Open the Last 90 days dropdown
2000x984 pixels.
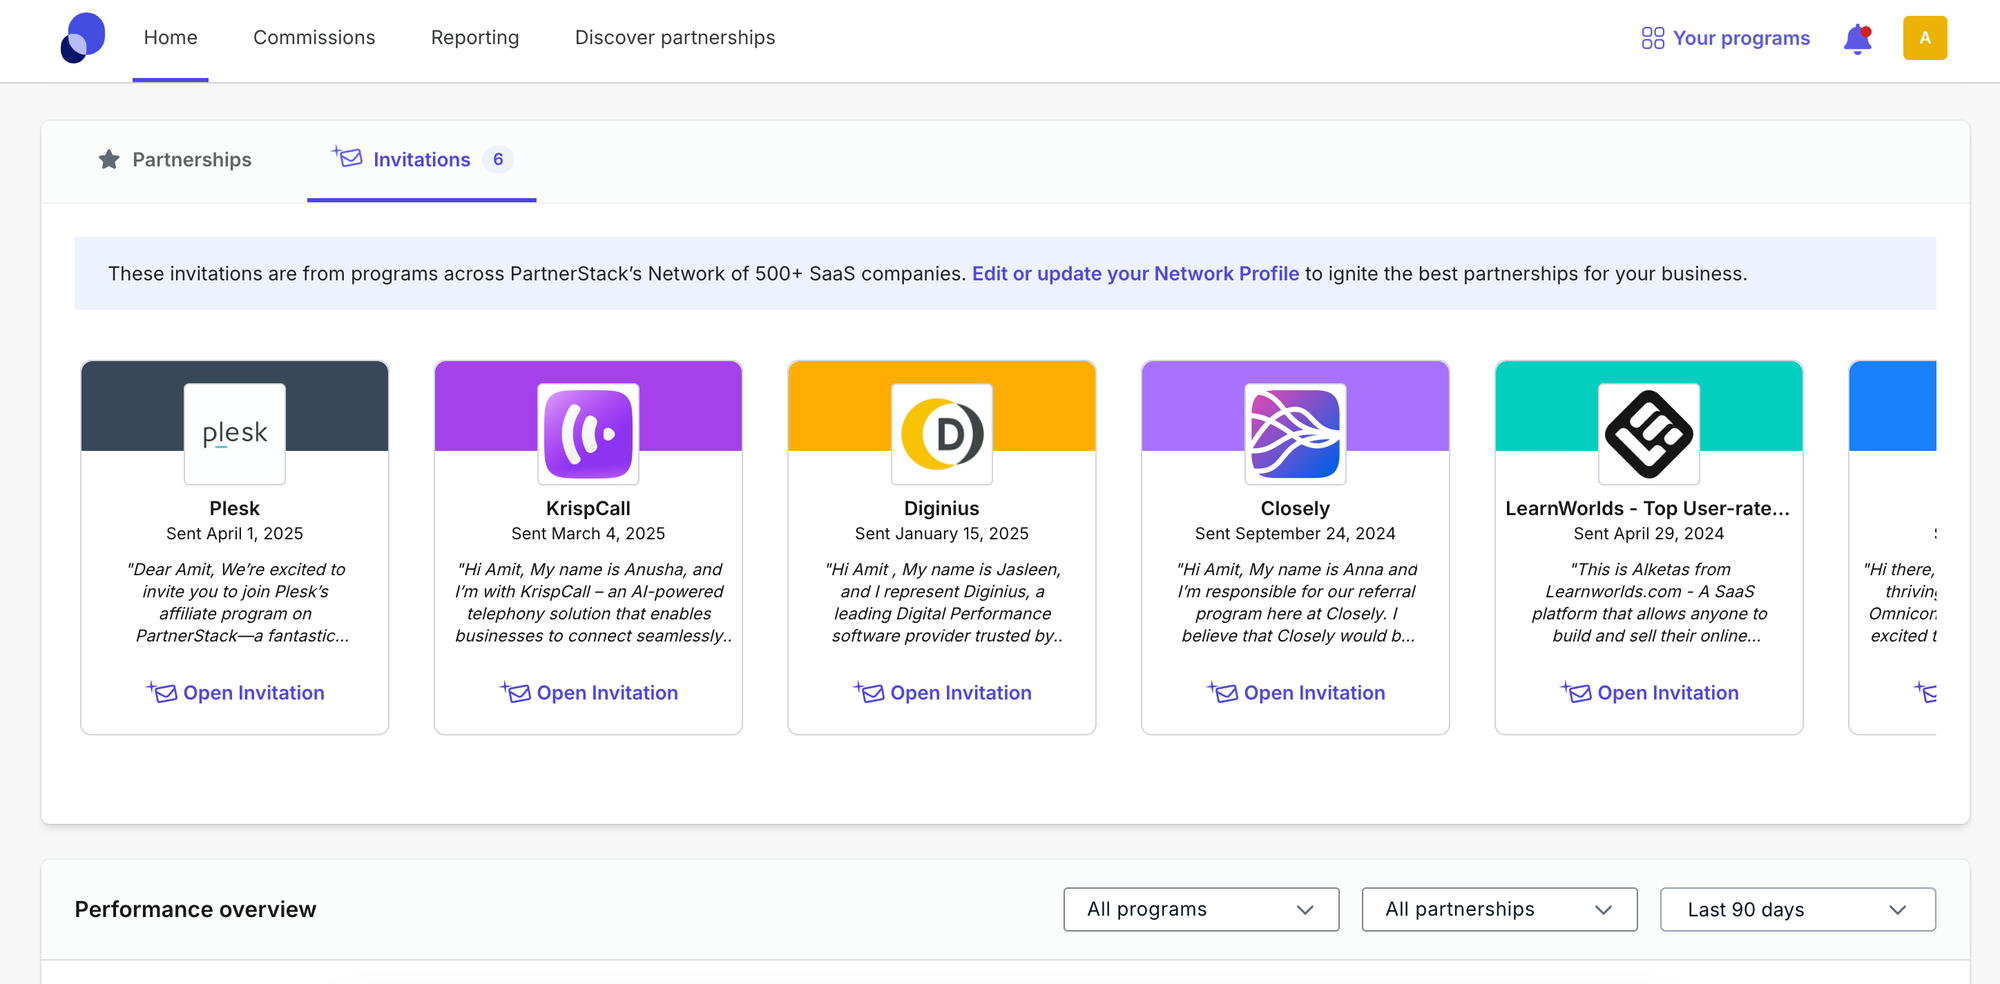click(x=1797, y=909)
